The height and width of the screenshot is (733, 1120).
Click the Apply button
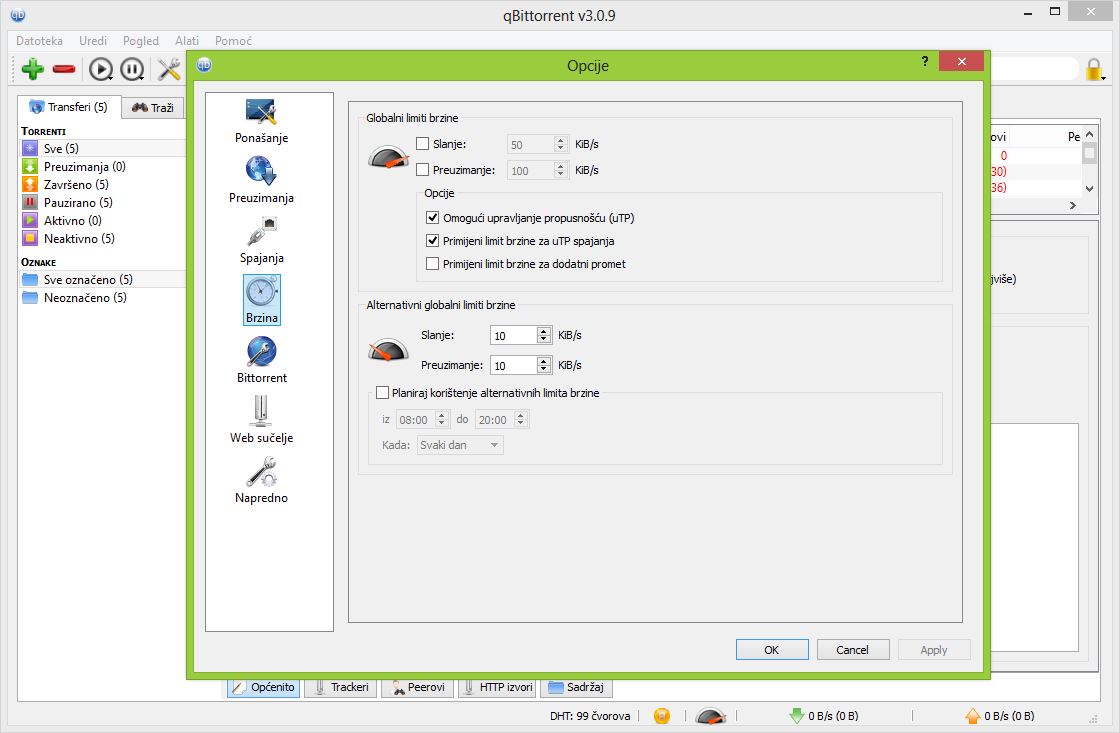pos(934,649)
